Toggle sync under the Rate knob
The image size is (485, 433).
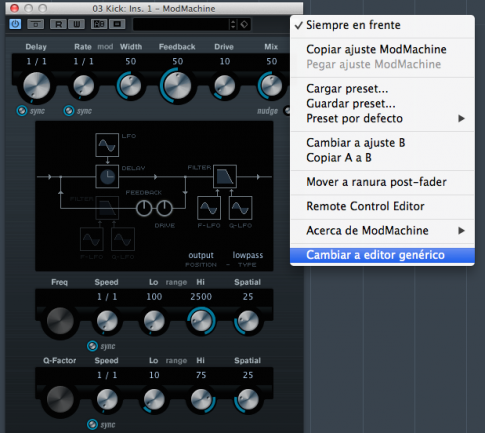[x=69, y=111]
